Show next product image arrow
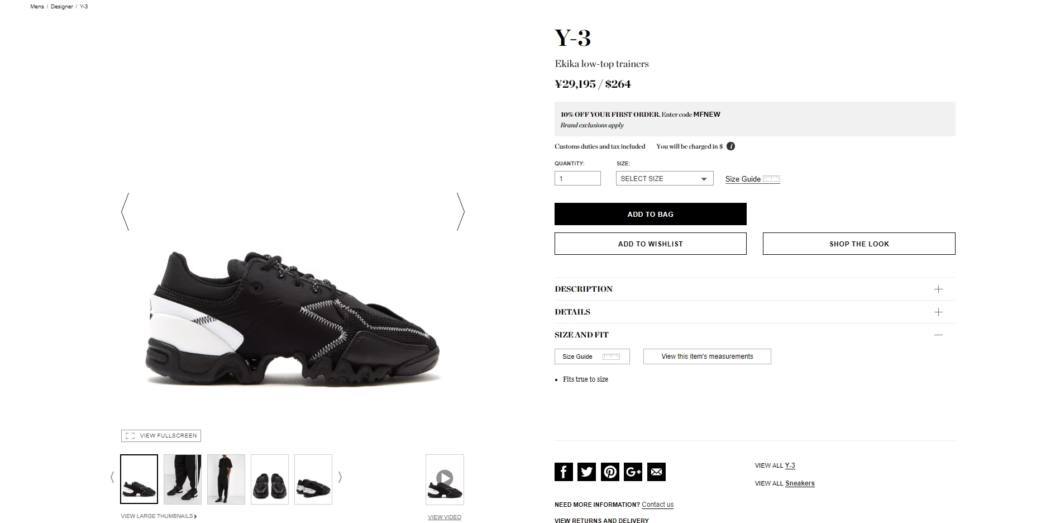 tap(460, 211)
